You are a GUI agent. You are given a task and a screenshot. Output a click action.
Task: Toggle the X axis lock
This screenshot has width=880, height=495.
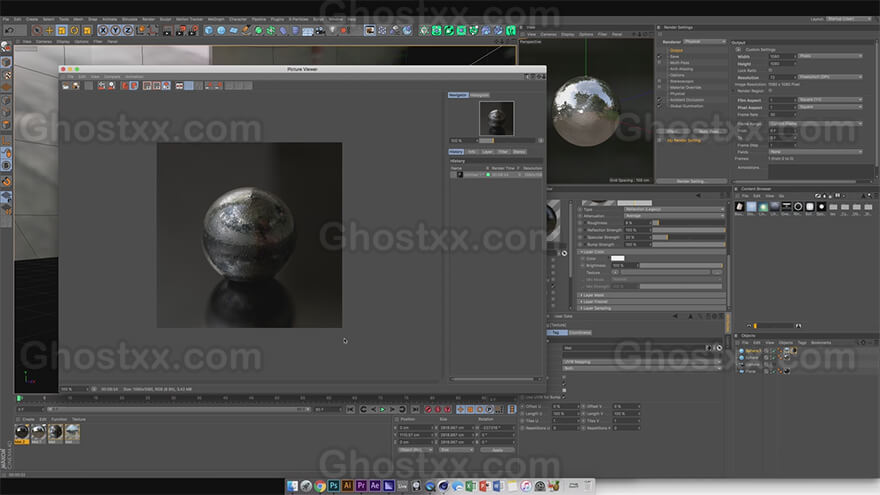(103, 30)
